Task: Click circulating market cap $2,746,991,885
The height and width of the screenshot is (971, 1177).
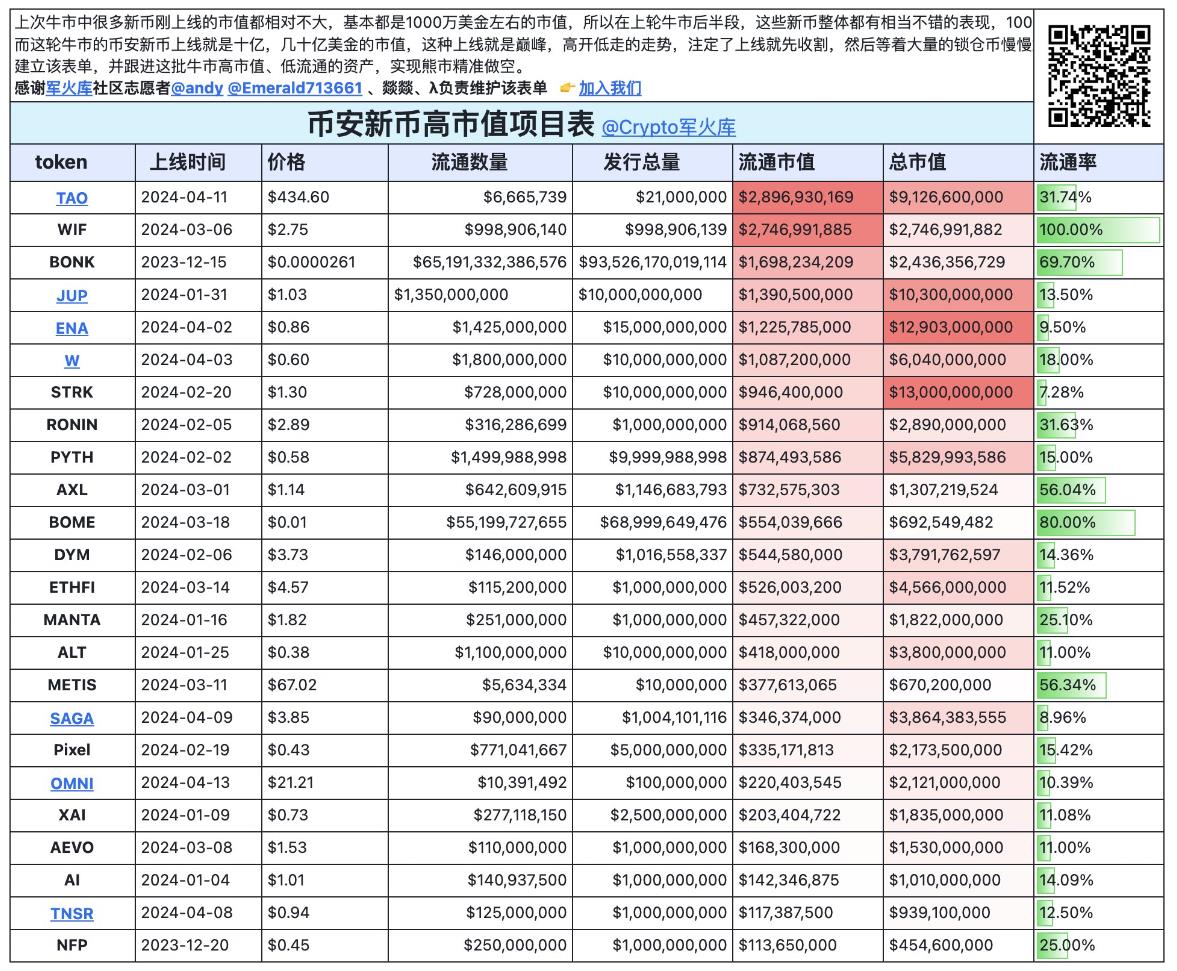Action: click(x=808, y=230)
